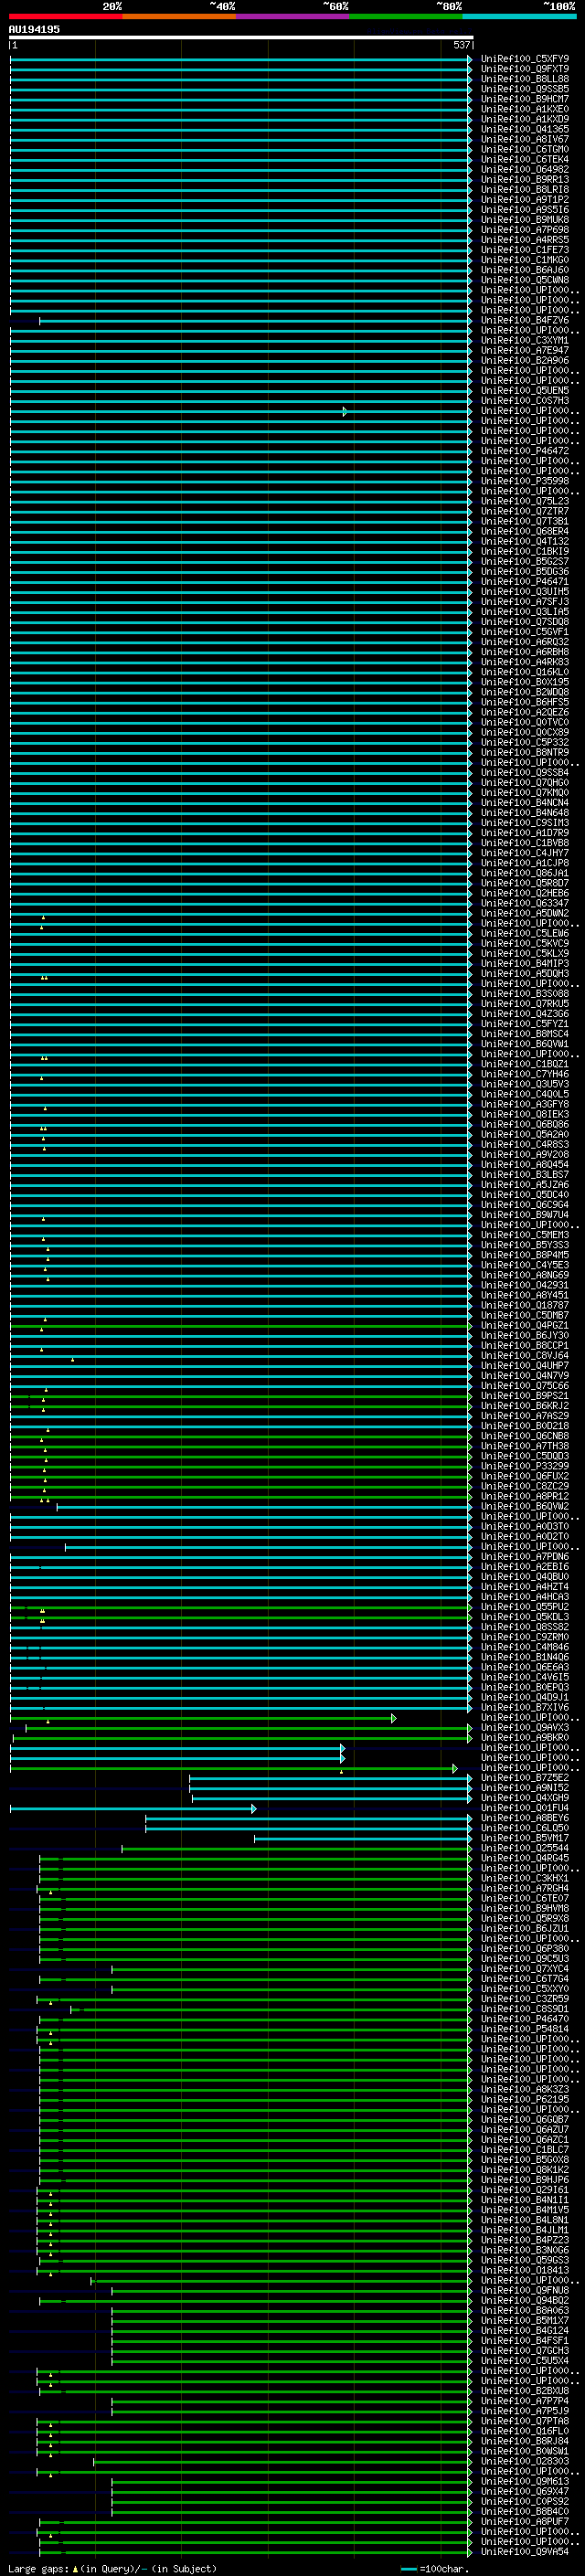
Task: Select the UniRef100_C6TEK4 label
Action: [x=525, y=159]
